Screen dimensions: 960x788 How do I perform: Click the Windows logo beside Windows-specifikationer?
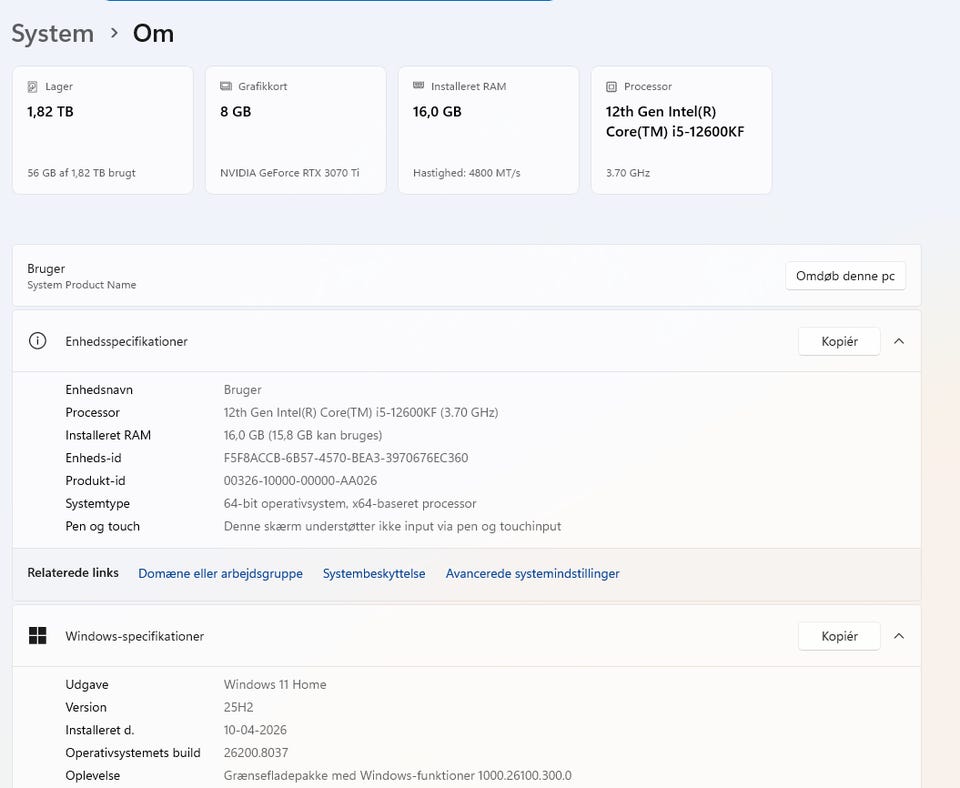coord(38,636)
